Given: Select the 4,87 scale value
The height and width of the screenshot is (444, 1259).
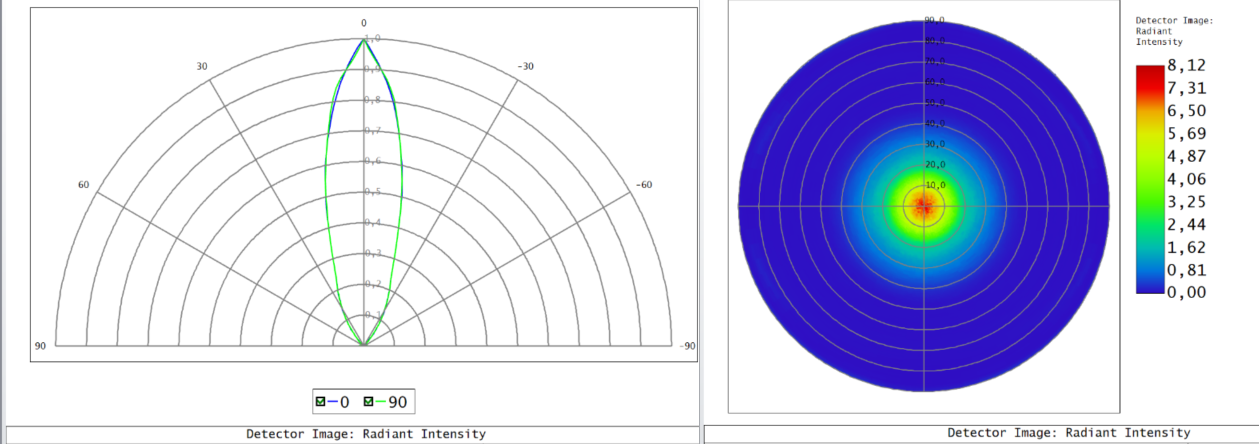Looking at the screenshot, I should click(1188, 156).
